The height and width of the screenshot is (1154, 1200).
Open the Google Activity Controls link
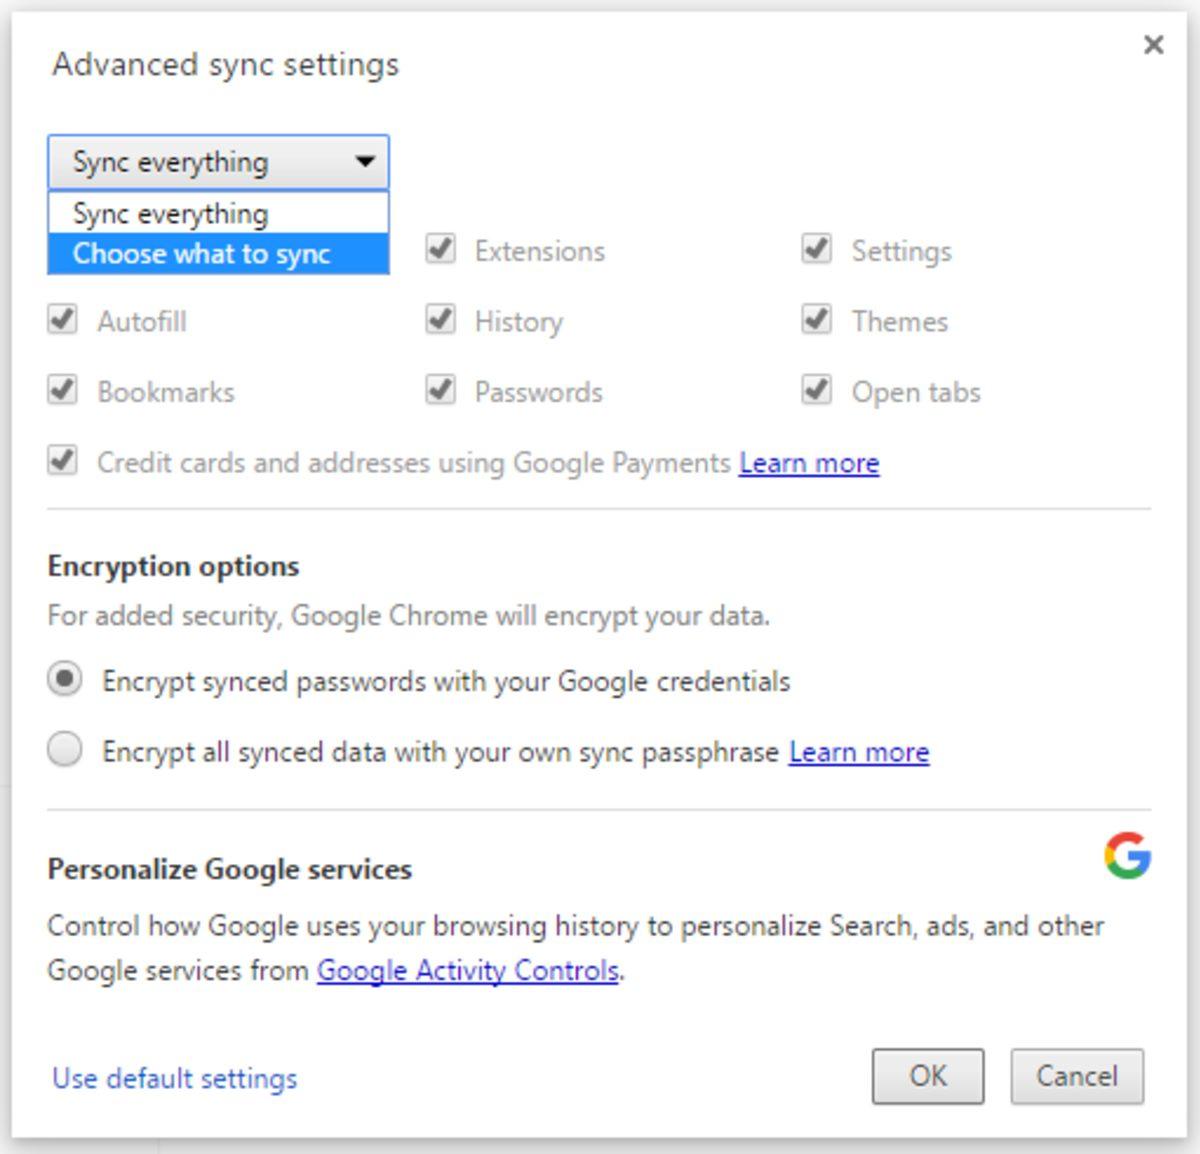coord(467,969)
